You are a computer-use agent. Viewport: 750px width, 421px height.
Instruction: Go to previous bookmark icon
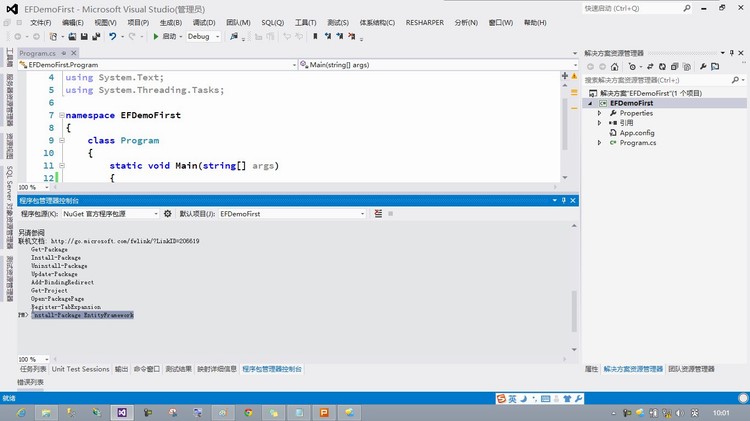point(328,36)
